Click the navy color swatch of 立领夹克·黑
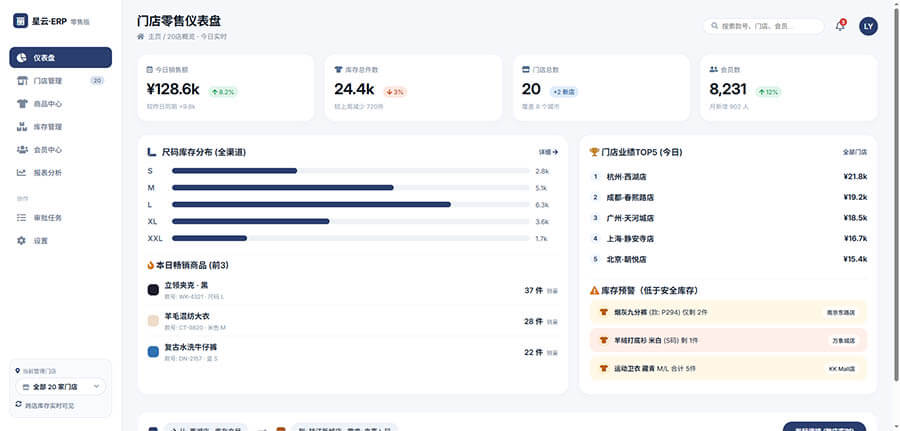900x431 pixels. 153,290
